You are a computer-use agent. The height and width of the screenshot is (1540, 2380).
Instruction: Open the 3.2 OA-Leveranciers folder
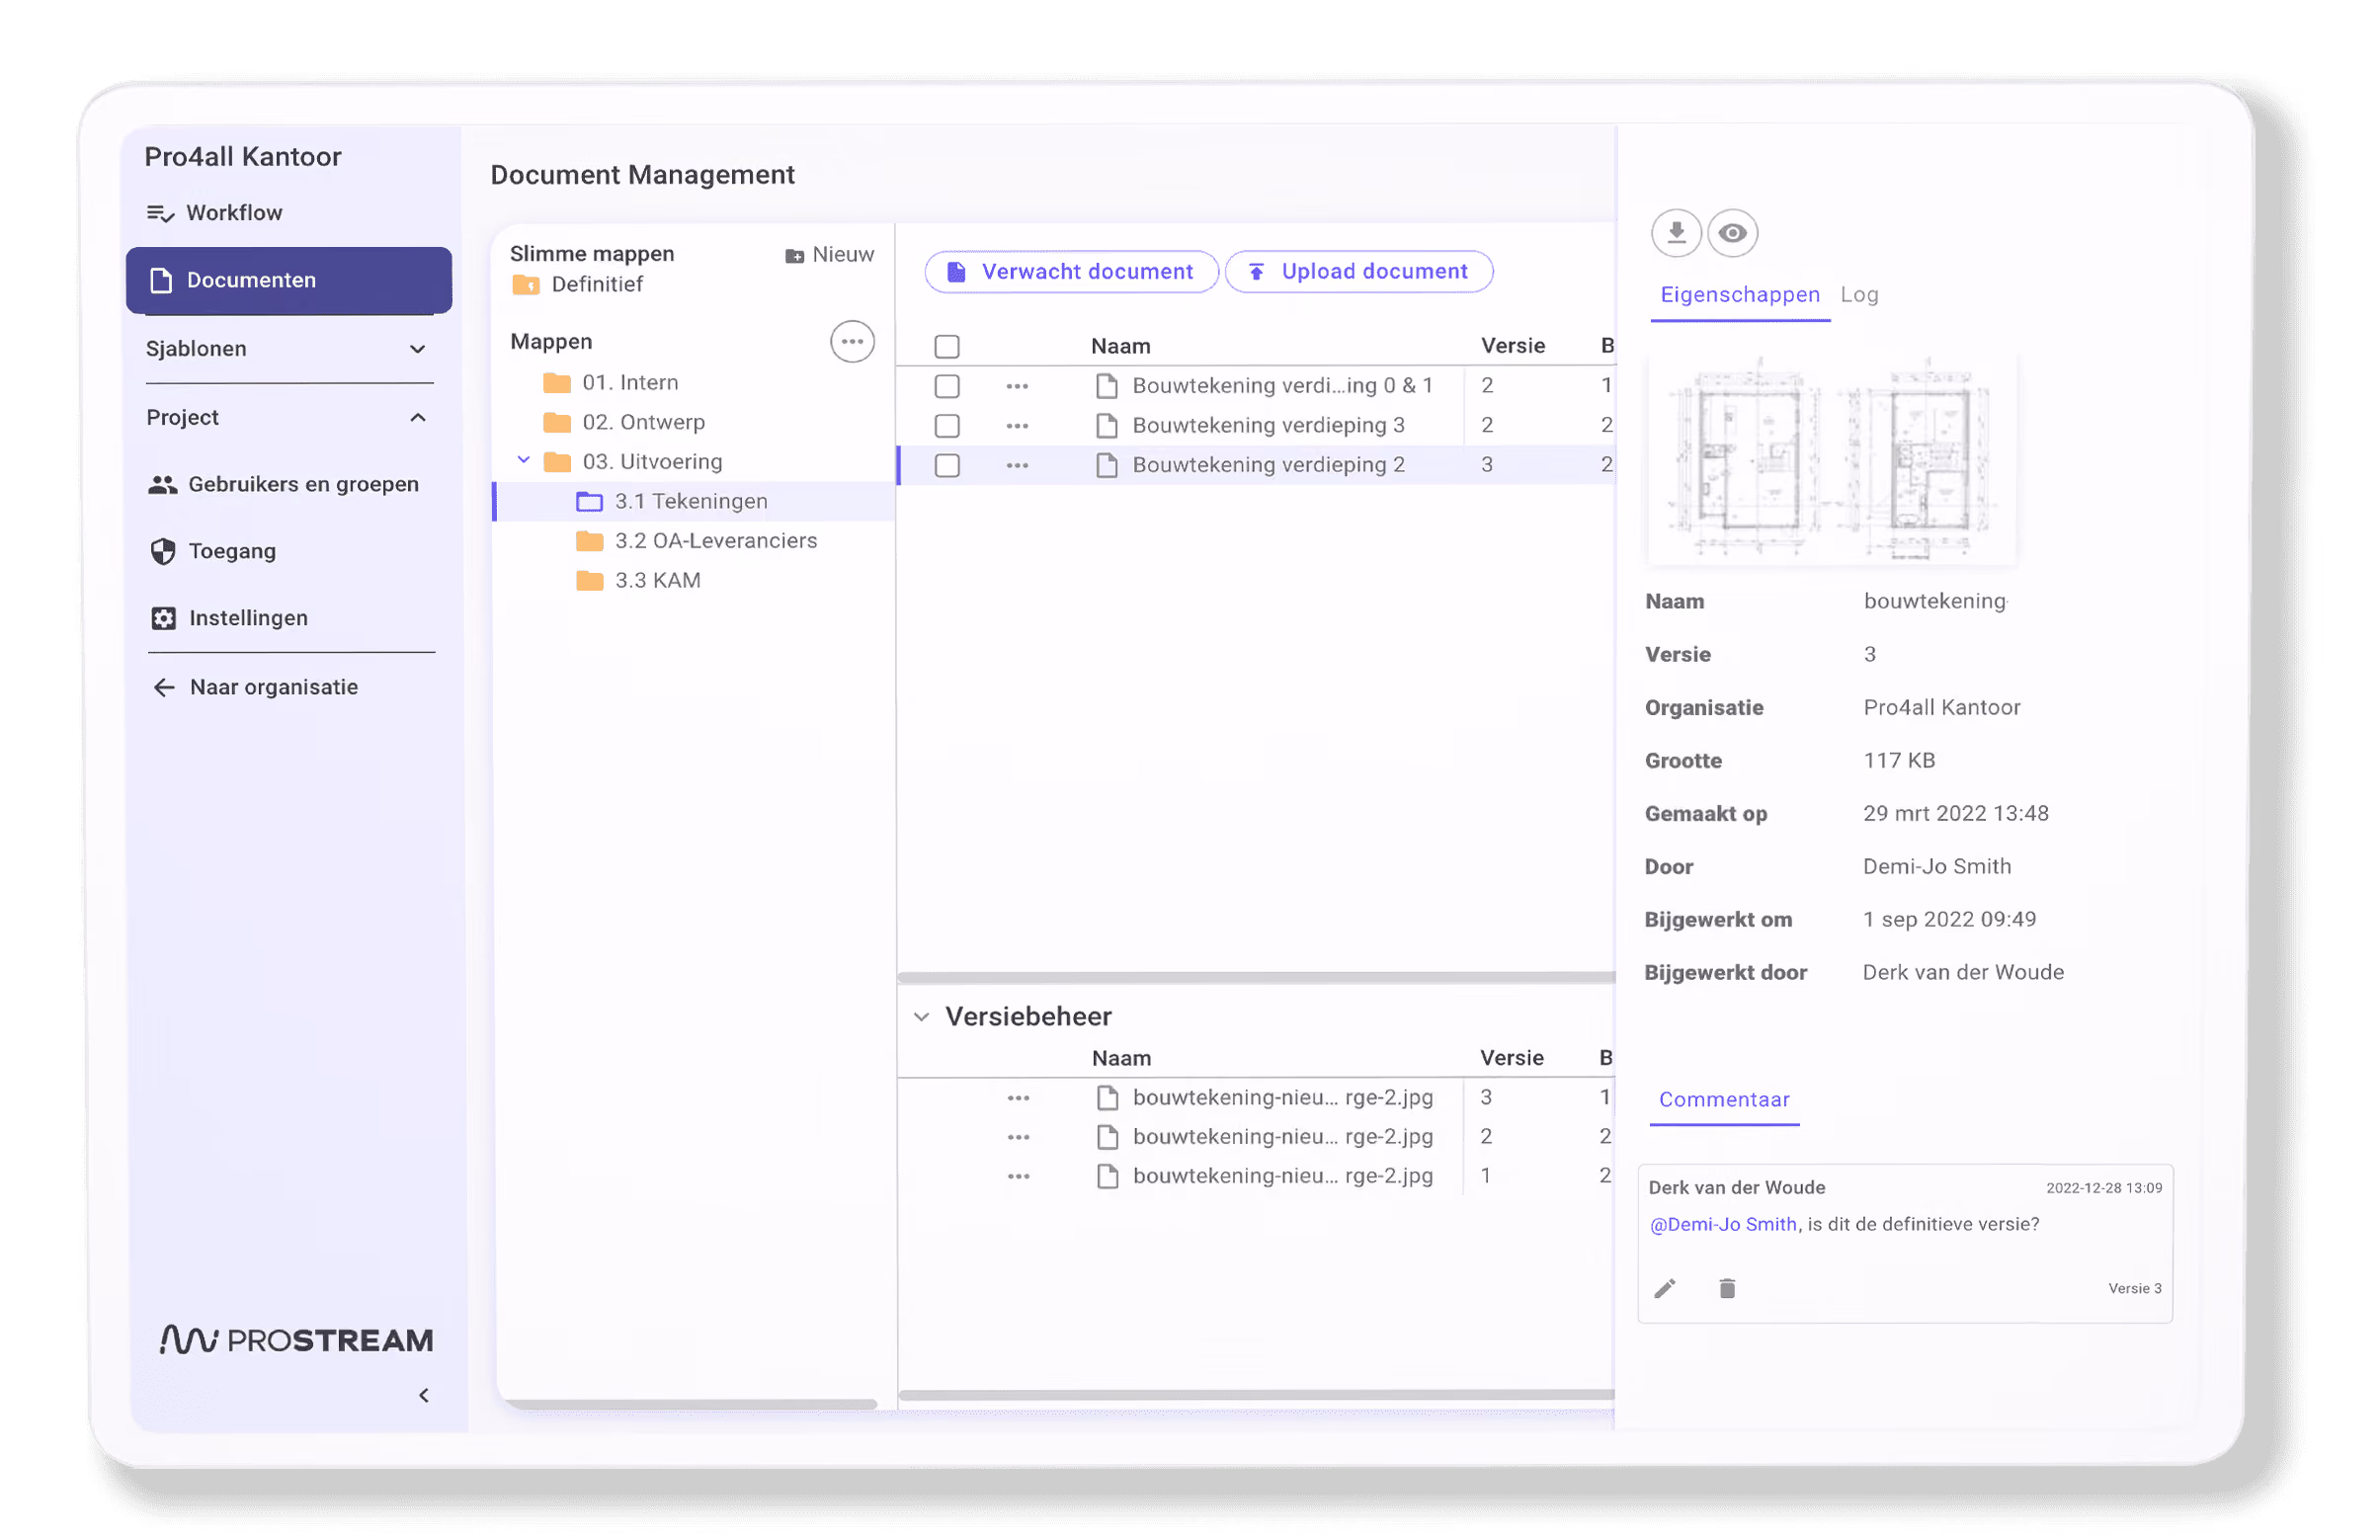point(697,541)
